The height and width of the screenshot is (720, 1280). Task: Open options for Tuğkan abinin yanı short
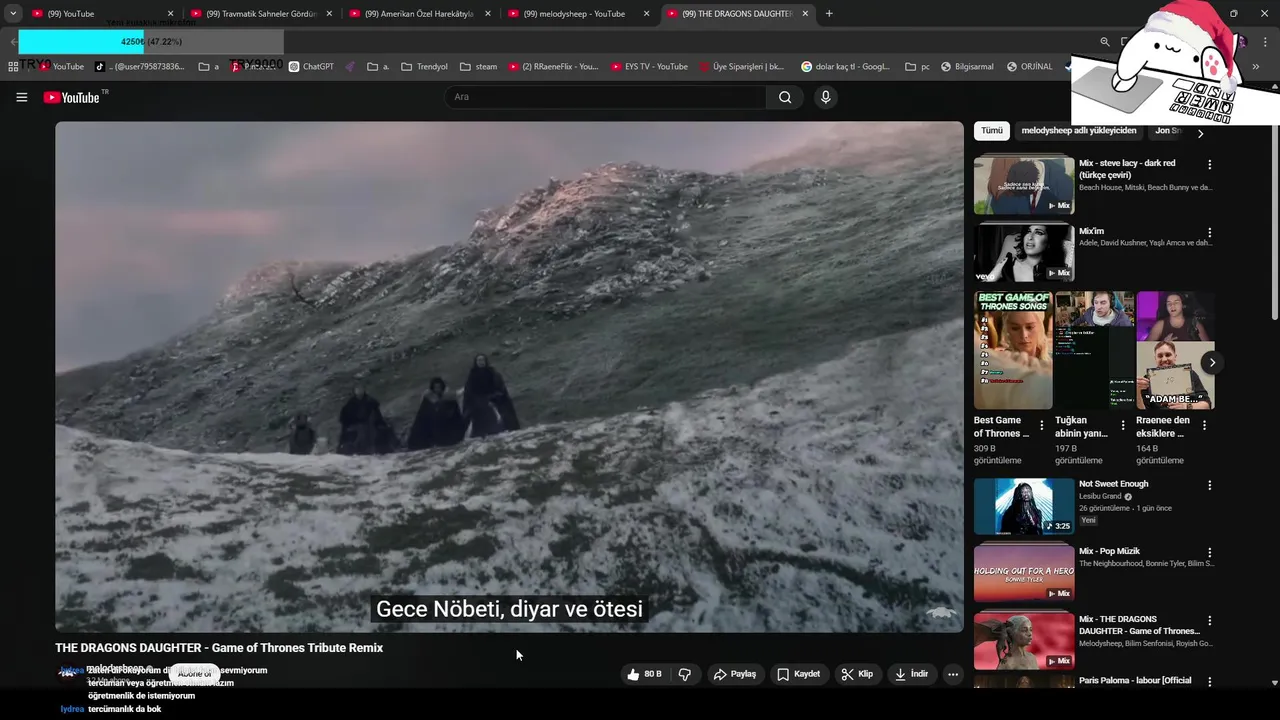(x=1122, y=425)
